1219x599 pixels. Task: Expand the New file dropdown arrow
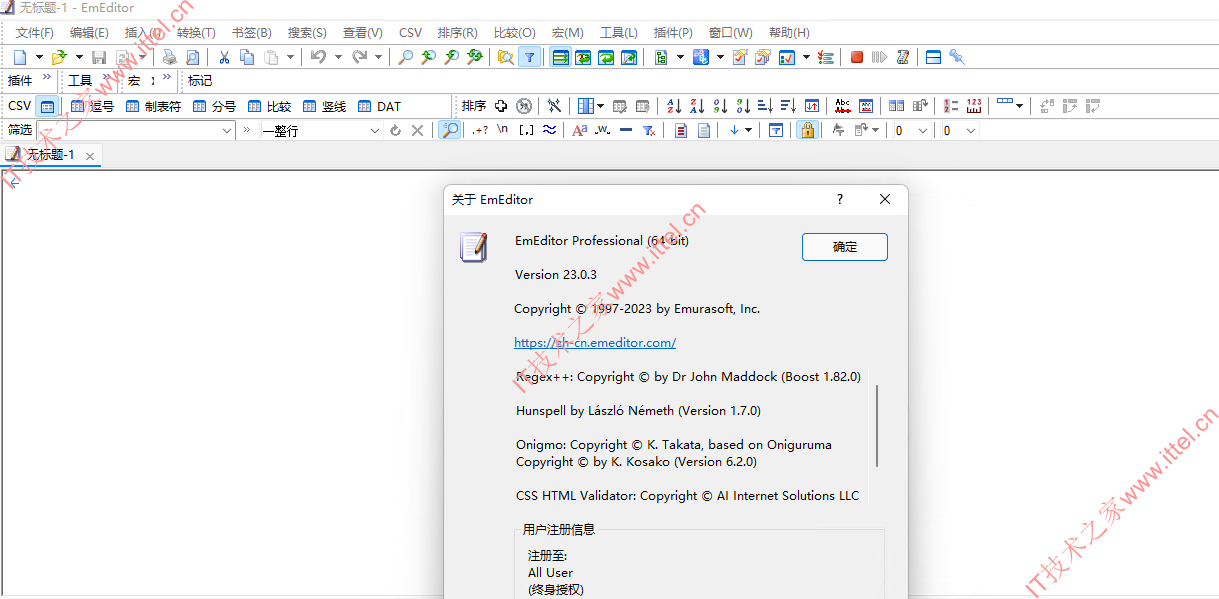tap(39, 57)
